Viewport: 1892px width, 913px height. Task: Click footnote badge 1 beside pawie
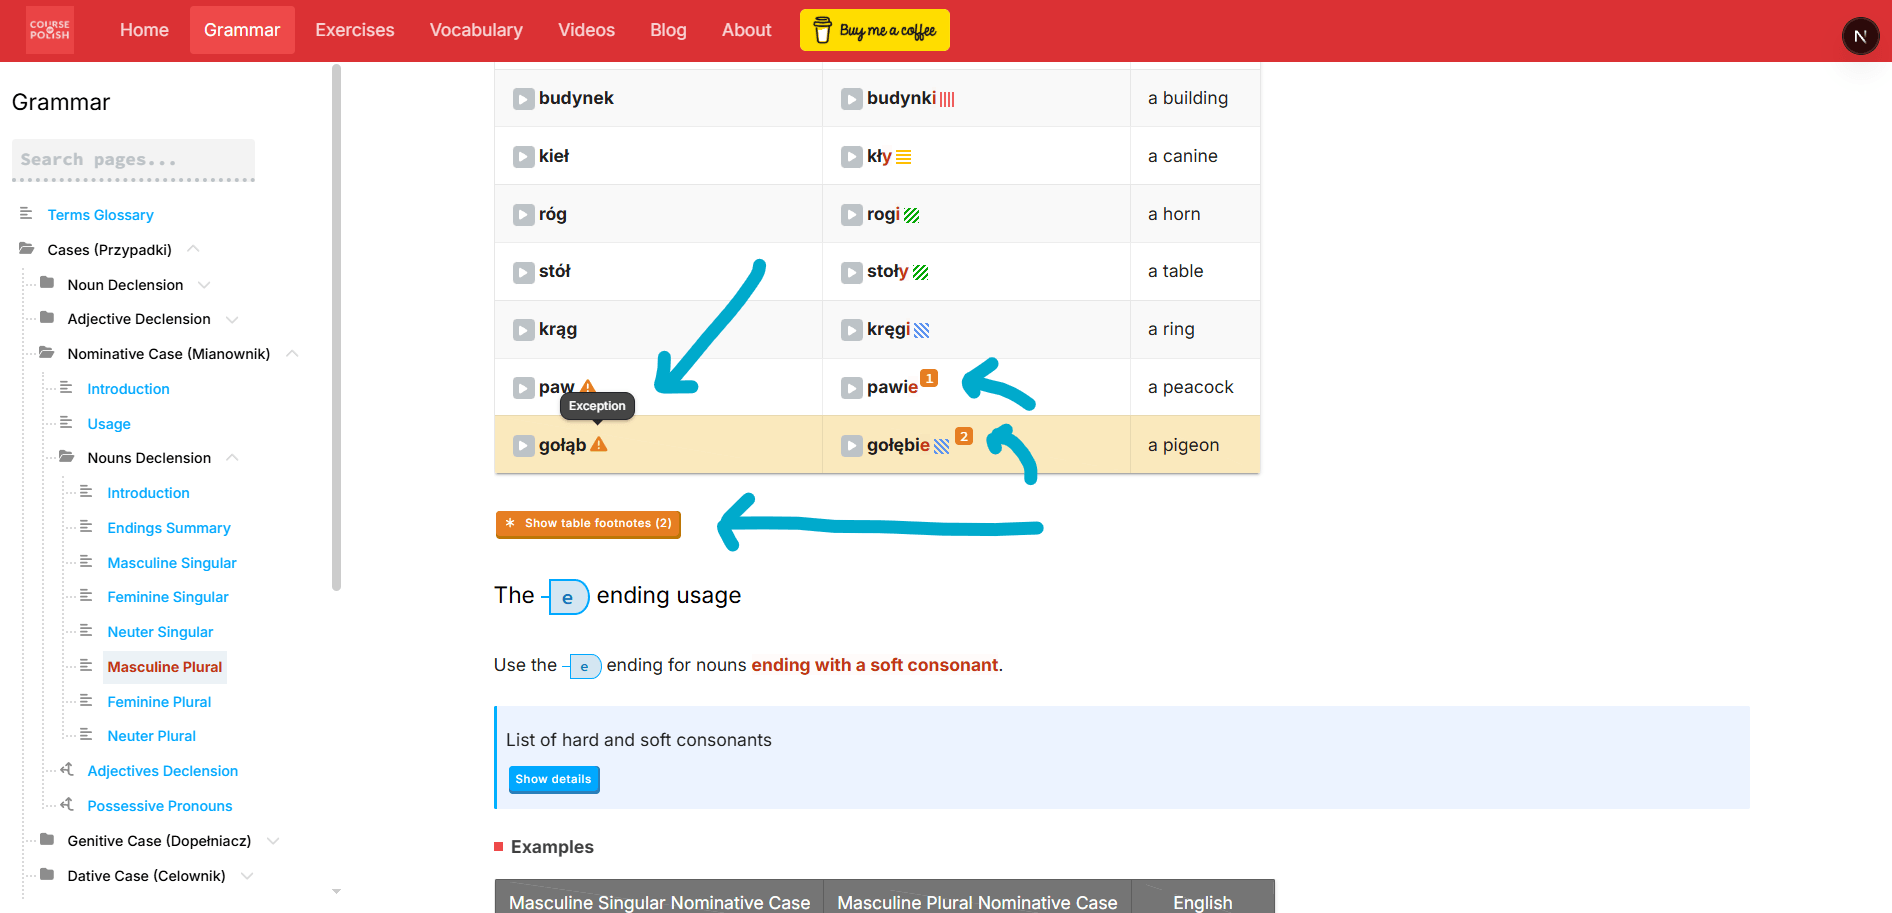(x=929, y=378)
